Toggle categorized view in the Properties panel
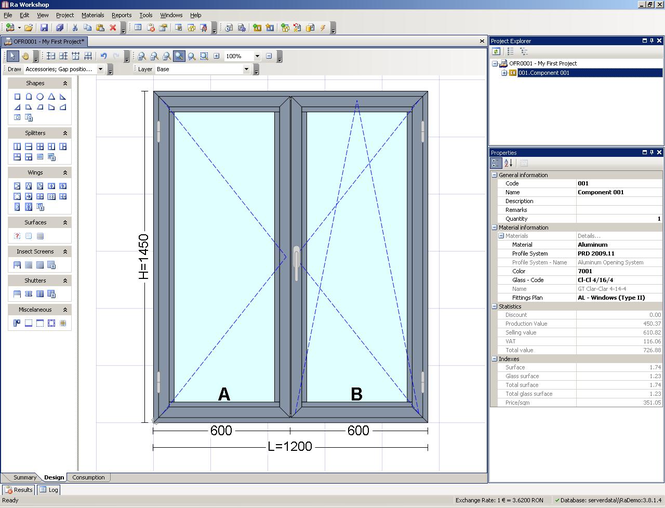Viewport: 665px width, 508px height. point(496,163)
